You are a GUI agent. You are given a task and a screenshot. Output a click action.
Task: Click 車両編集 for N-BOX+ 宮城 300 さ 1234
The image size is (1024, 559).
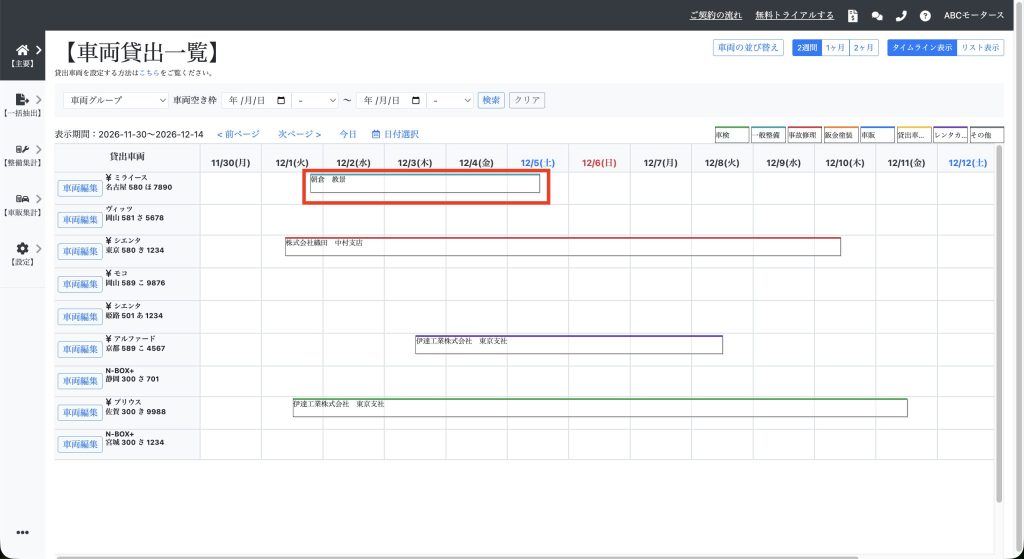[x=80, y=445]
